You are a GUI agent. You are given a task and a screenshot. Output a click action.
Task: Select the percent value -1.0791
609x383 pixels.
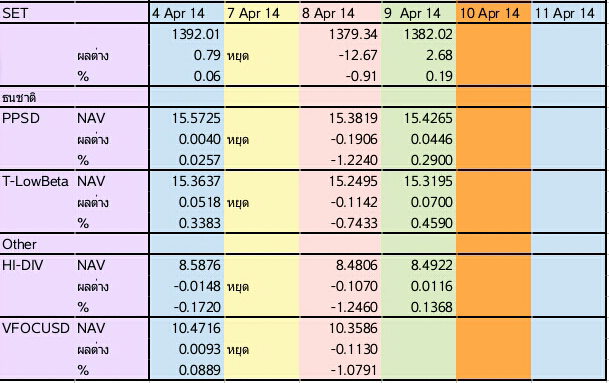pyautogui.click(x=353, y=370)
